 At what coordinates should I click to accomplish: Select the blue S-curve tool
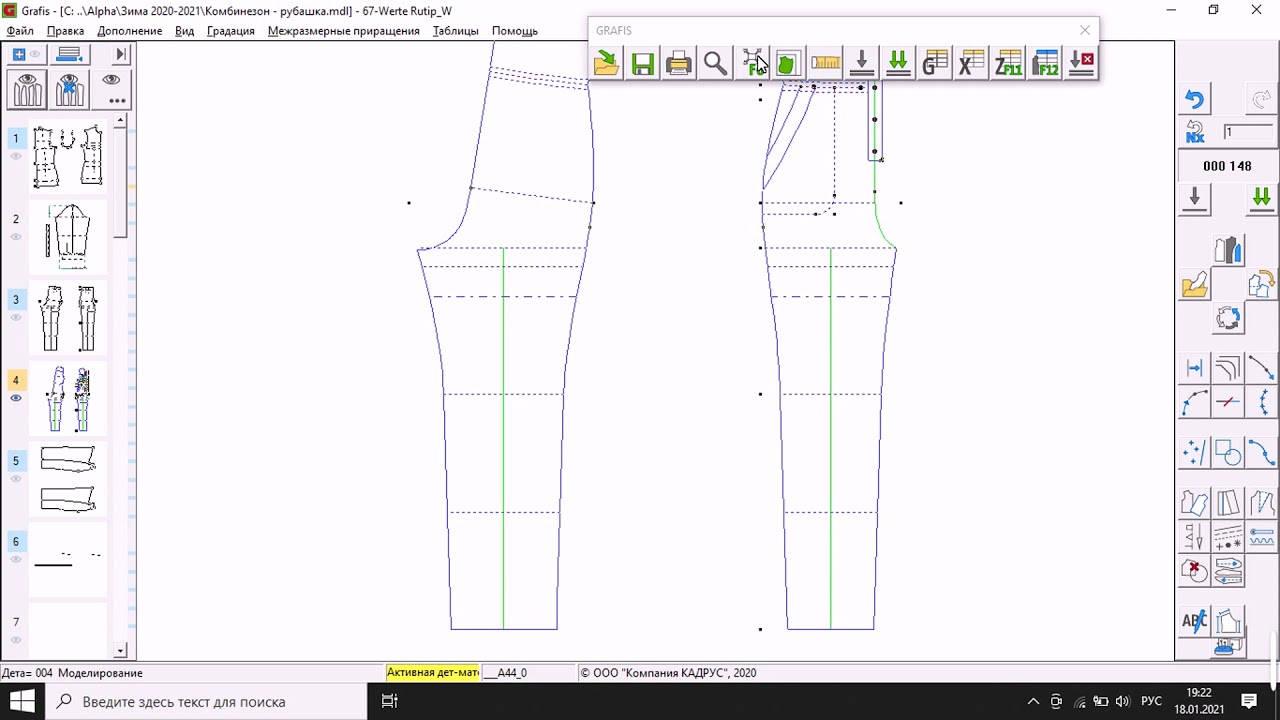click(x=1261, y=453)
